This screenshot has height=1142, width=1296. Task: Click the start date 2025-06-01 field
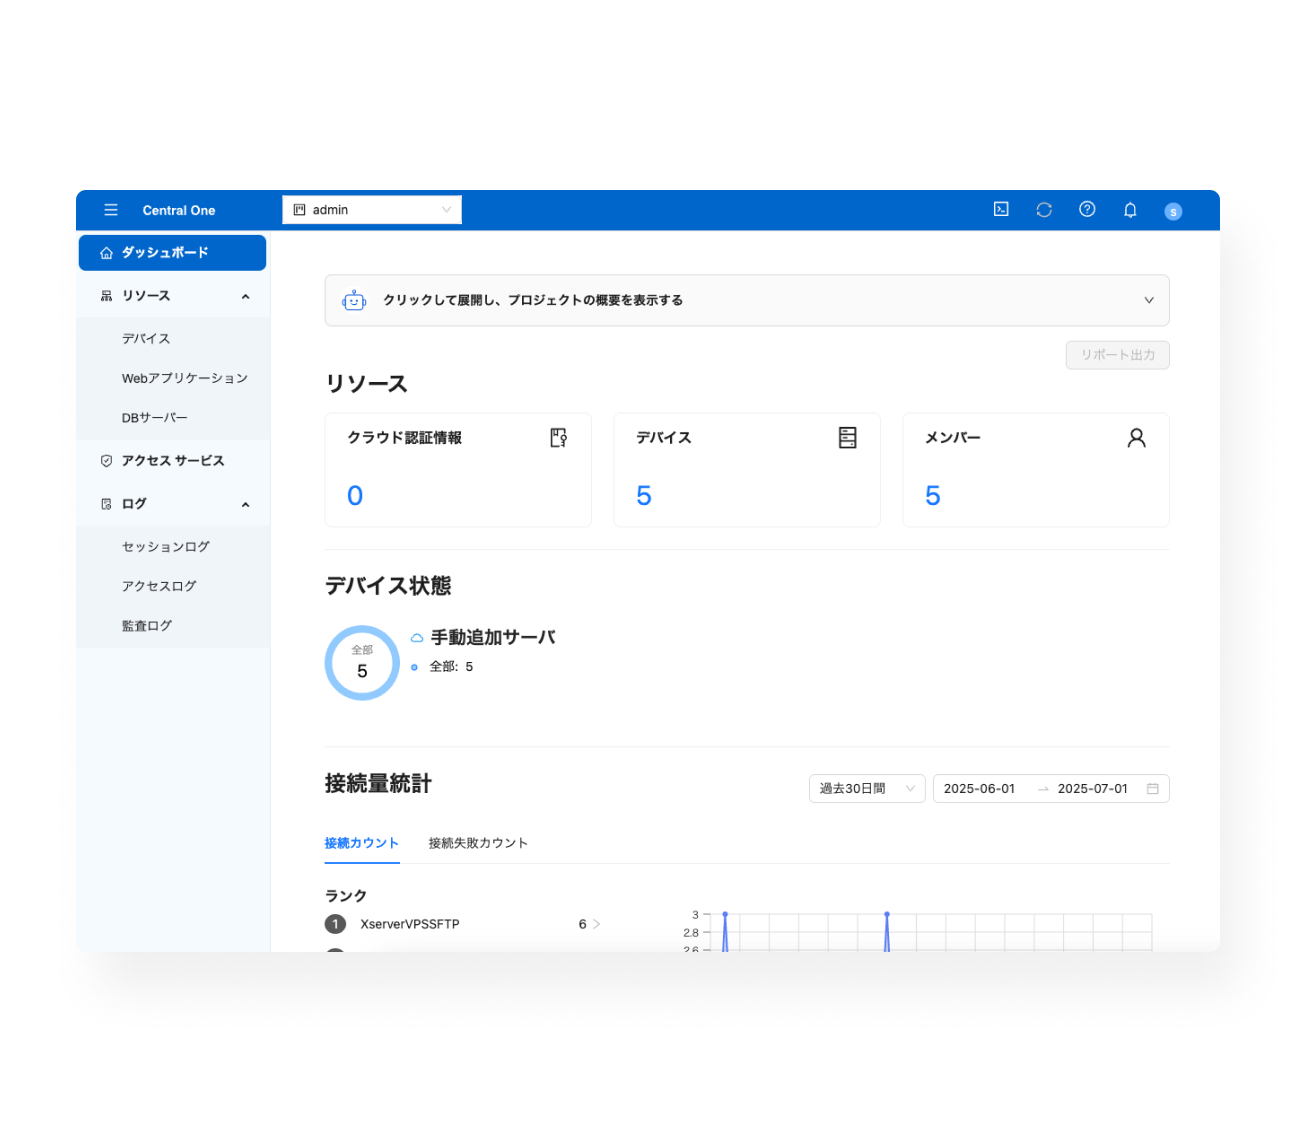click(979, 789)
